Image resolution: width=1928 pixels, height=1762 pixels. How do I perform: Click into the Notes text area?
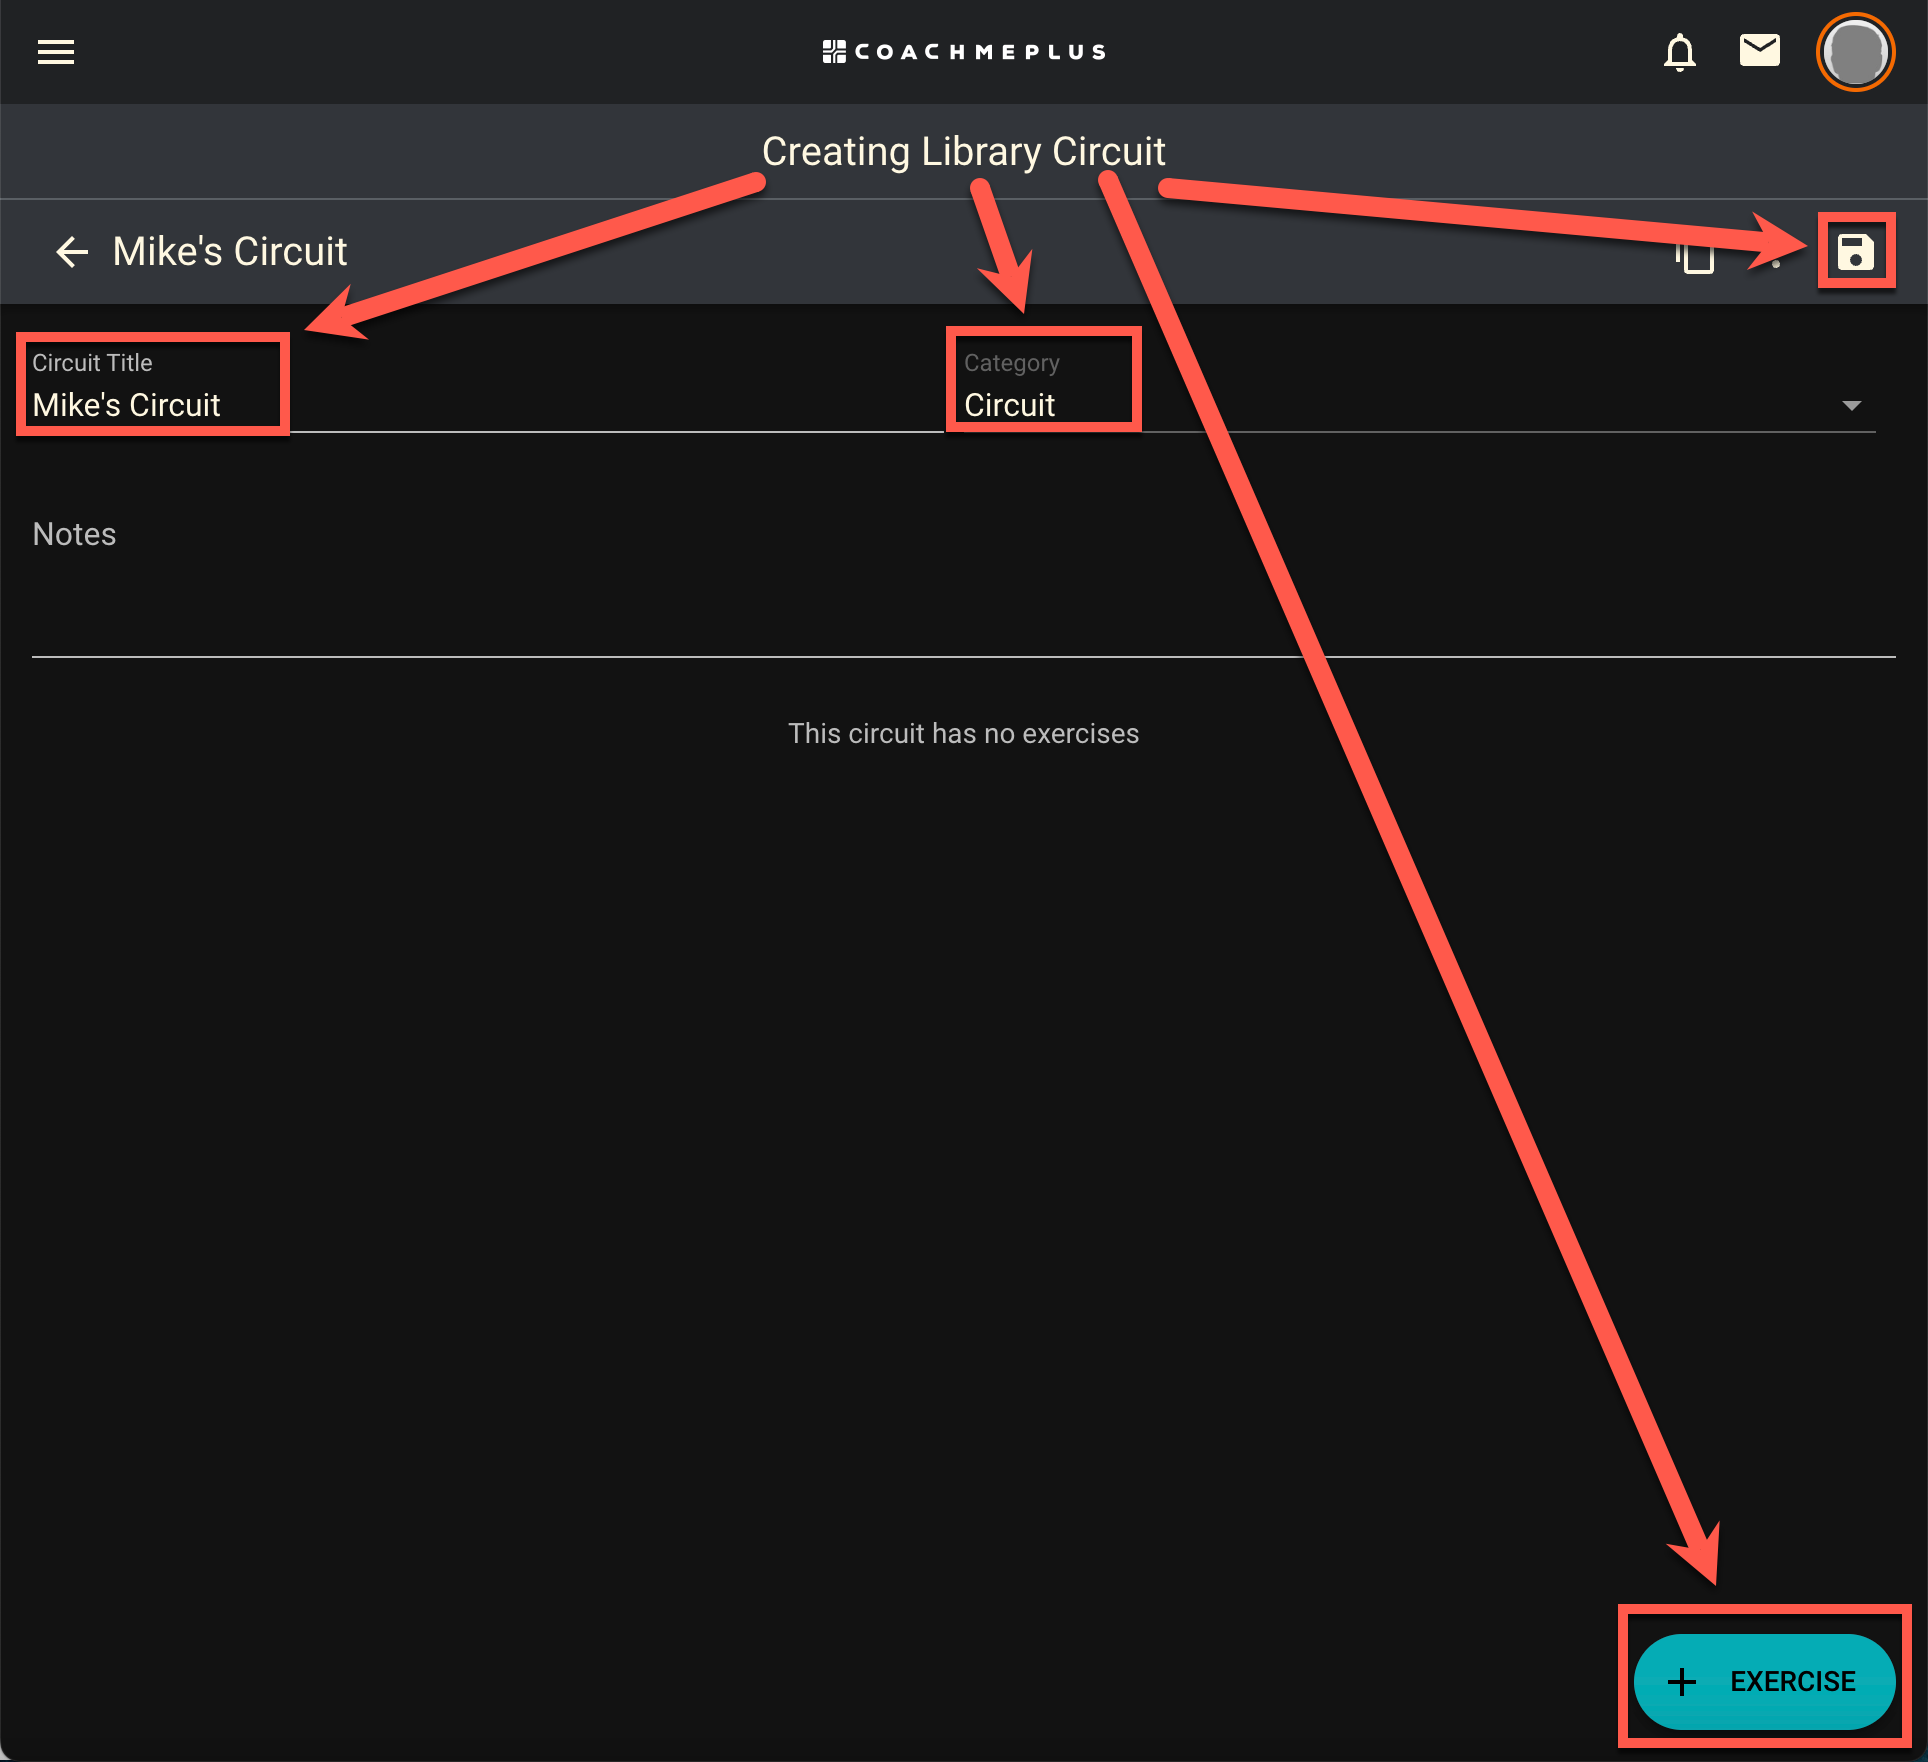pos(964,580)
